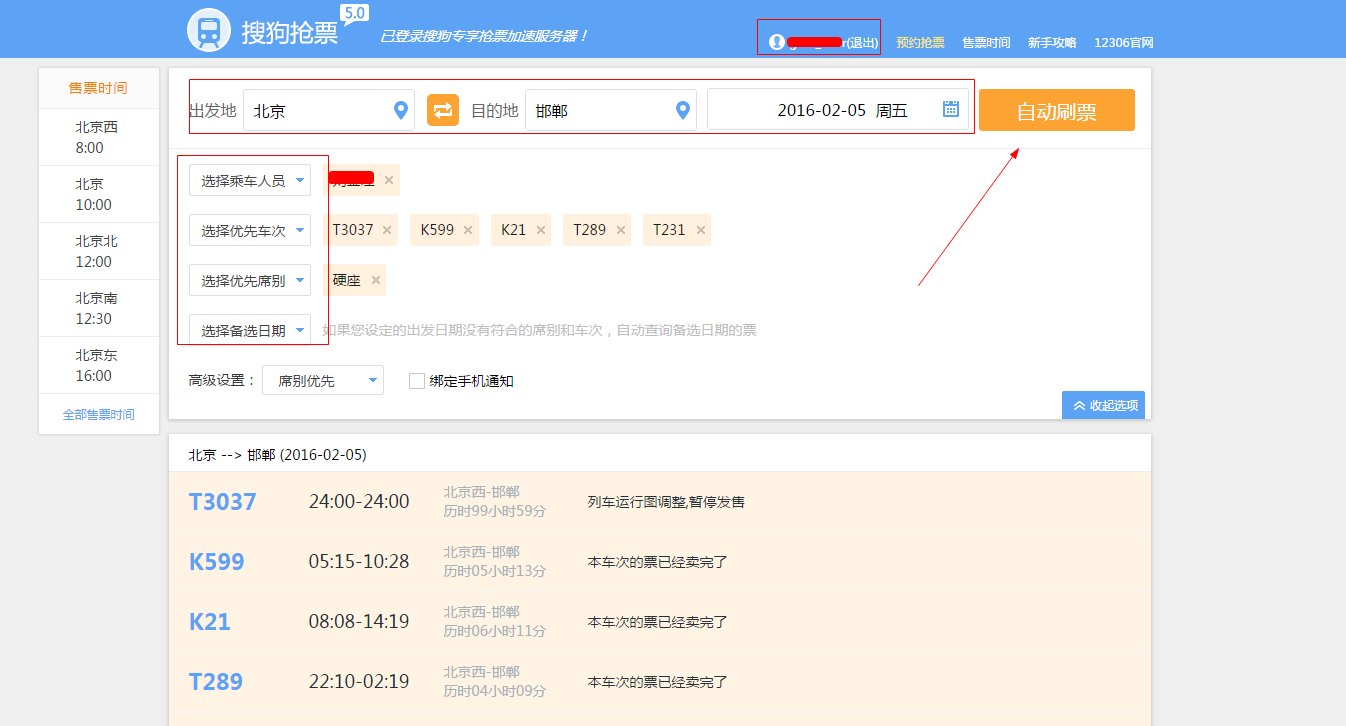
Task: Click the swap departure and destination icon
Action: (x=443, y=110)
